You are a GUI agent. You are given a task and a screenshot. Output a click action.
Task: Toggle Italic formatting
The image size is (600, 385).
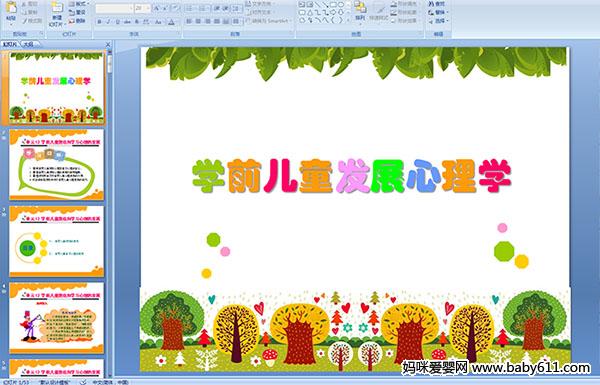pos(108,22)
